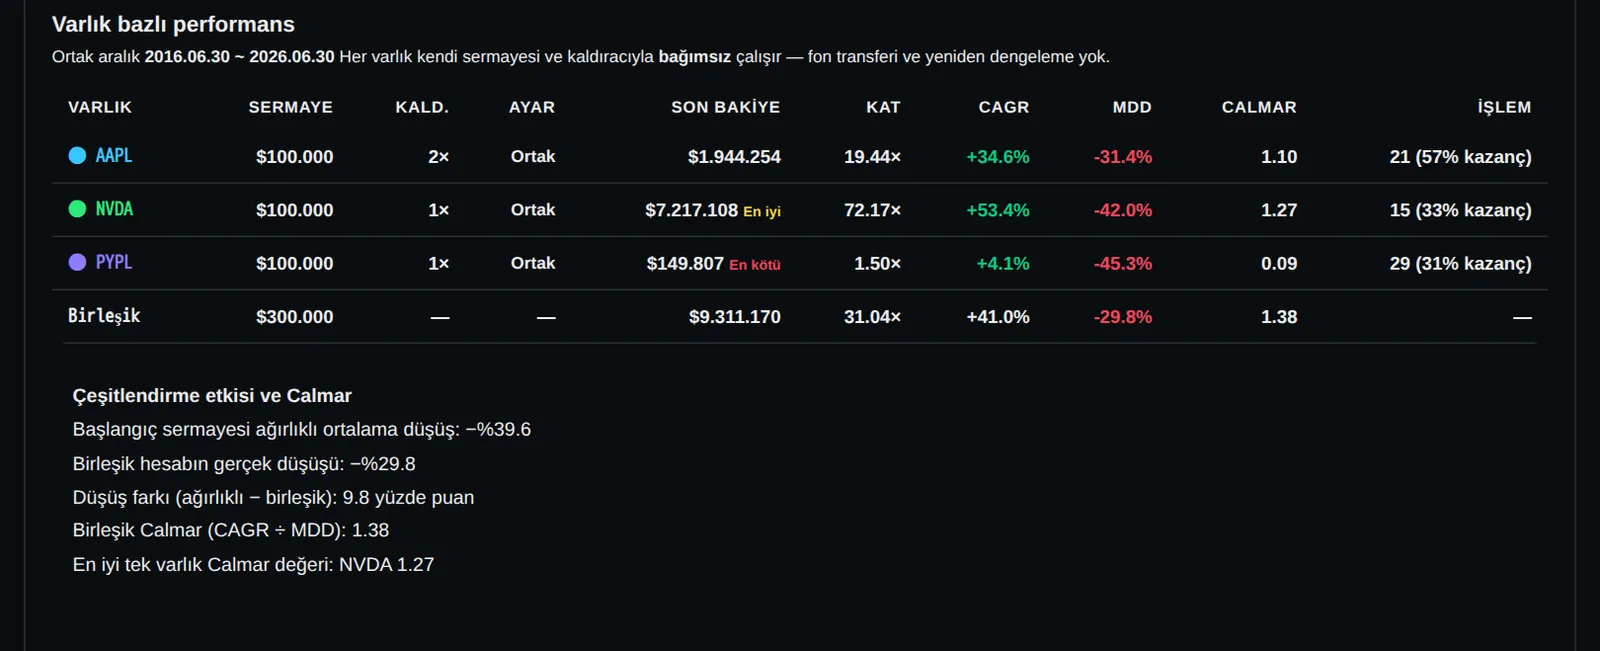This screenshot has height=651, width=1600.
Task: Click the 'En iyi' badge
Action: point(762,212)
